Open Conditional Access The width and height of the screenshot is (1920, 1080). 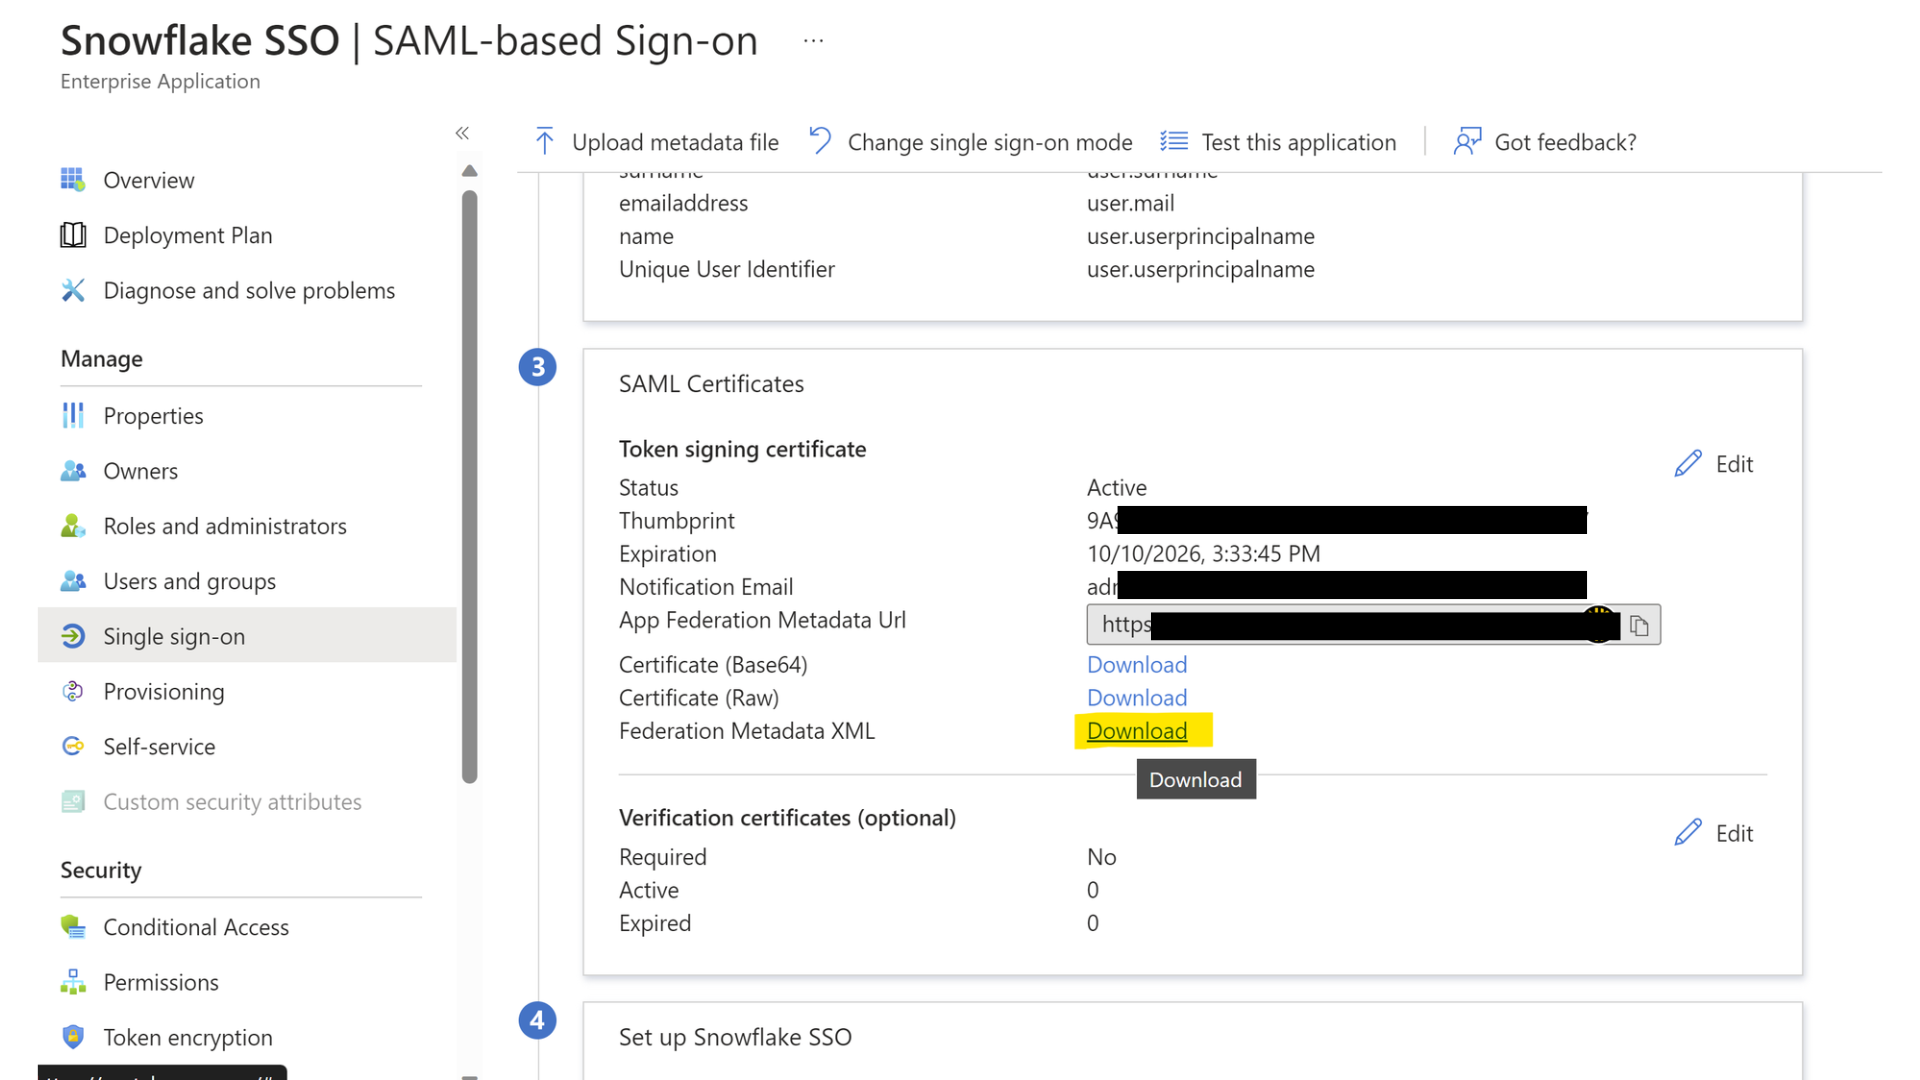[196, 926]
